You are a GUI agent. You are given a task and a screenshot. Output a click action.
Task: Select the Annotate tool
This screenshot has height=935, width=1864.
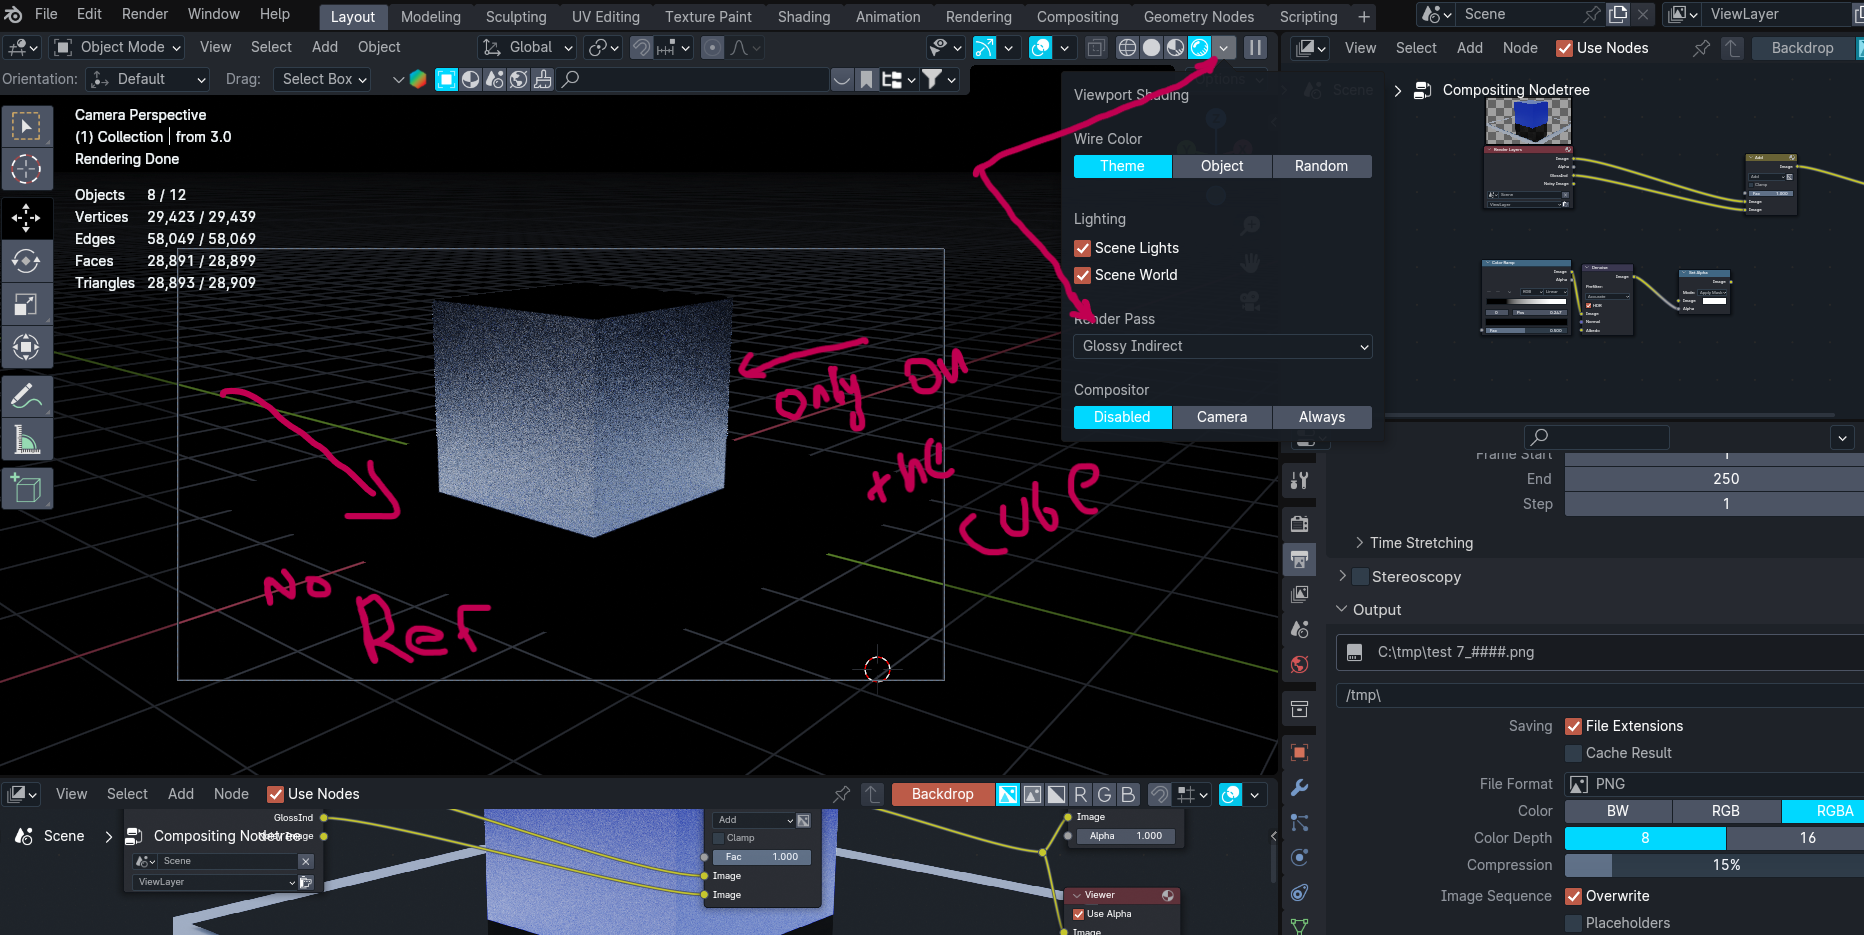(x=26, y=396)
